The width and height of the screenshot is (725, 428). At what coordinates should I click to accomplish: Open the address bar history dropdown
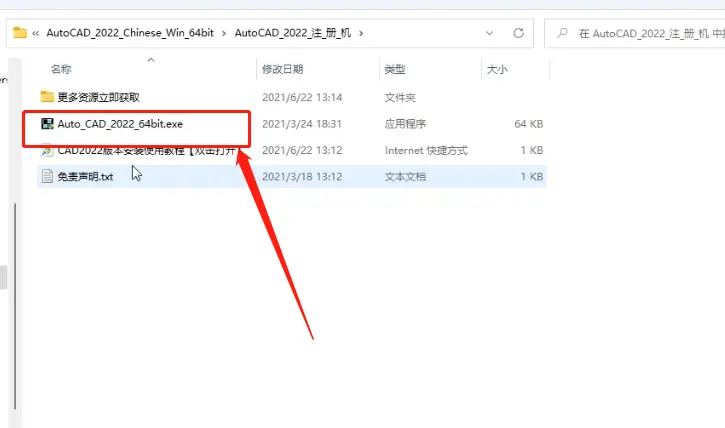489,33
